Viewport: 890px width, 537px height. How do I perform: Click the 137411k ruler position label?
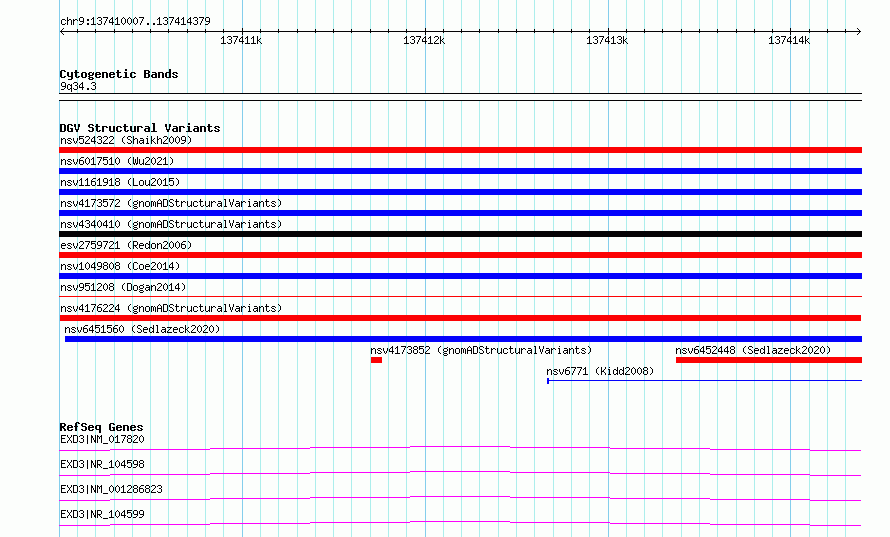click(x=241, y=40)
